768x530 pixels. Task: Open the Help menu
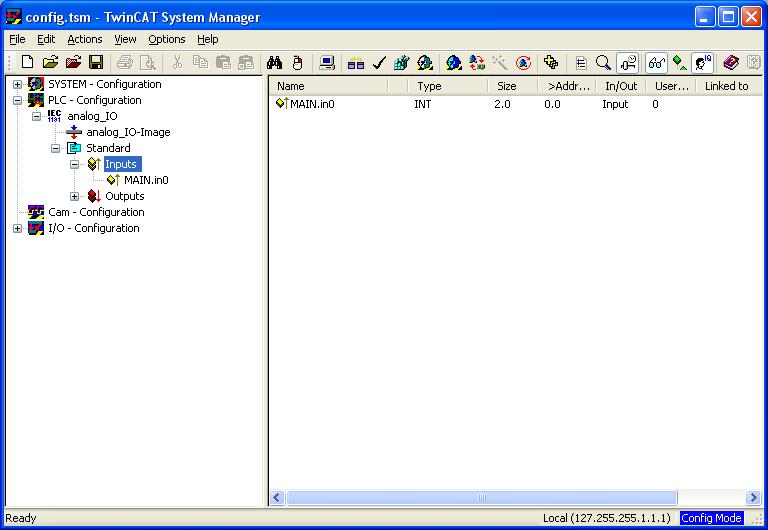(x=208, y=39)
